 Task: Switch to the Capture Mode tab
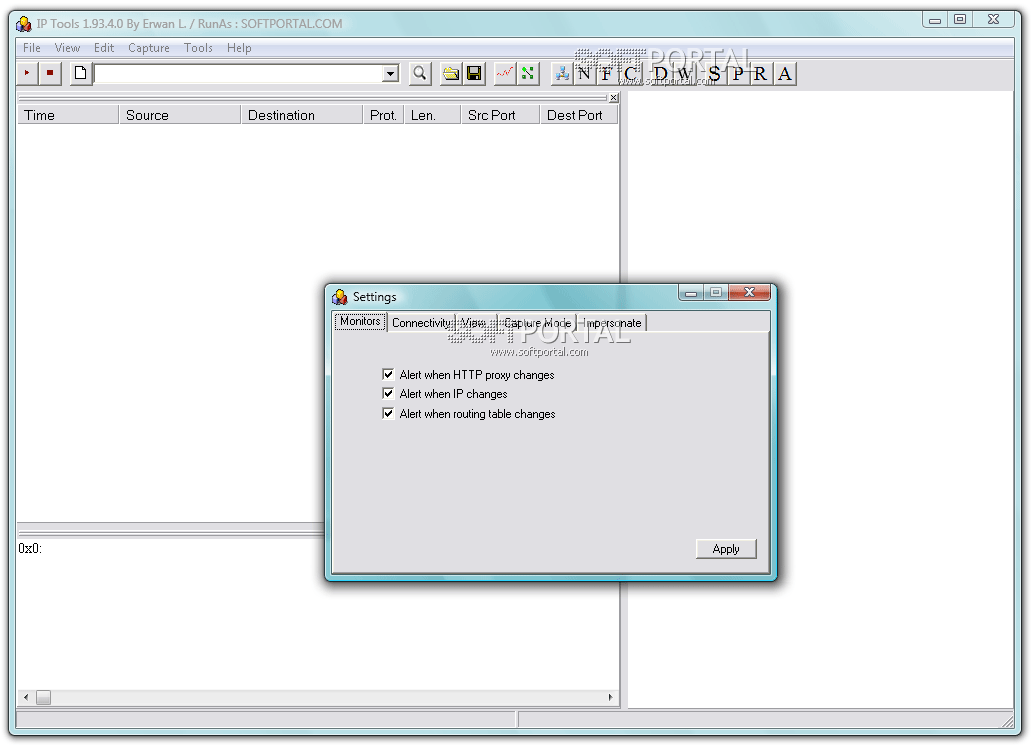click(537, 323)
